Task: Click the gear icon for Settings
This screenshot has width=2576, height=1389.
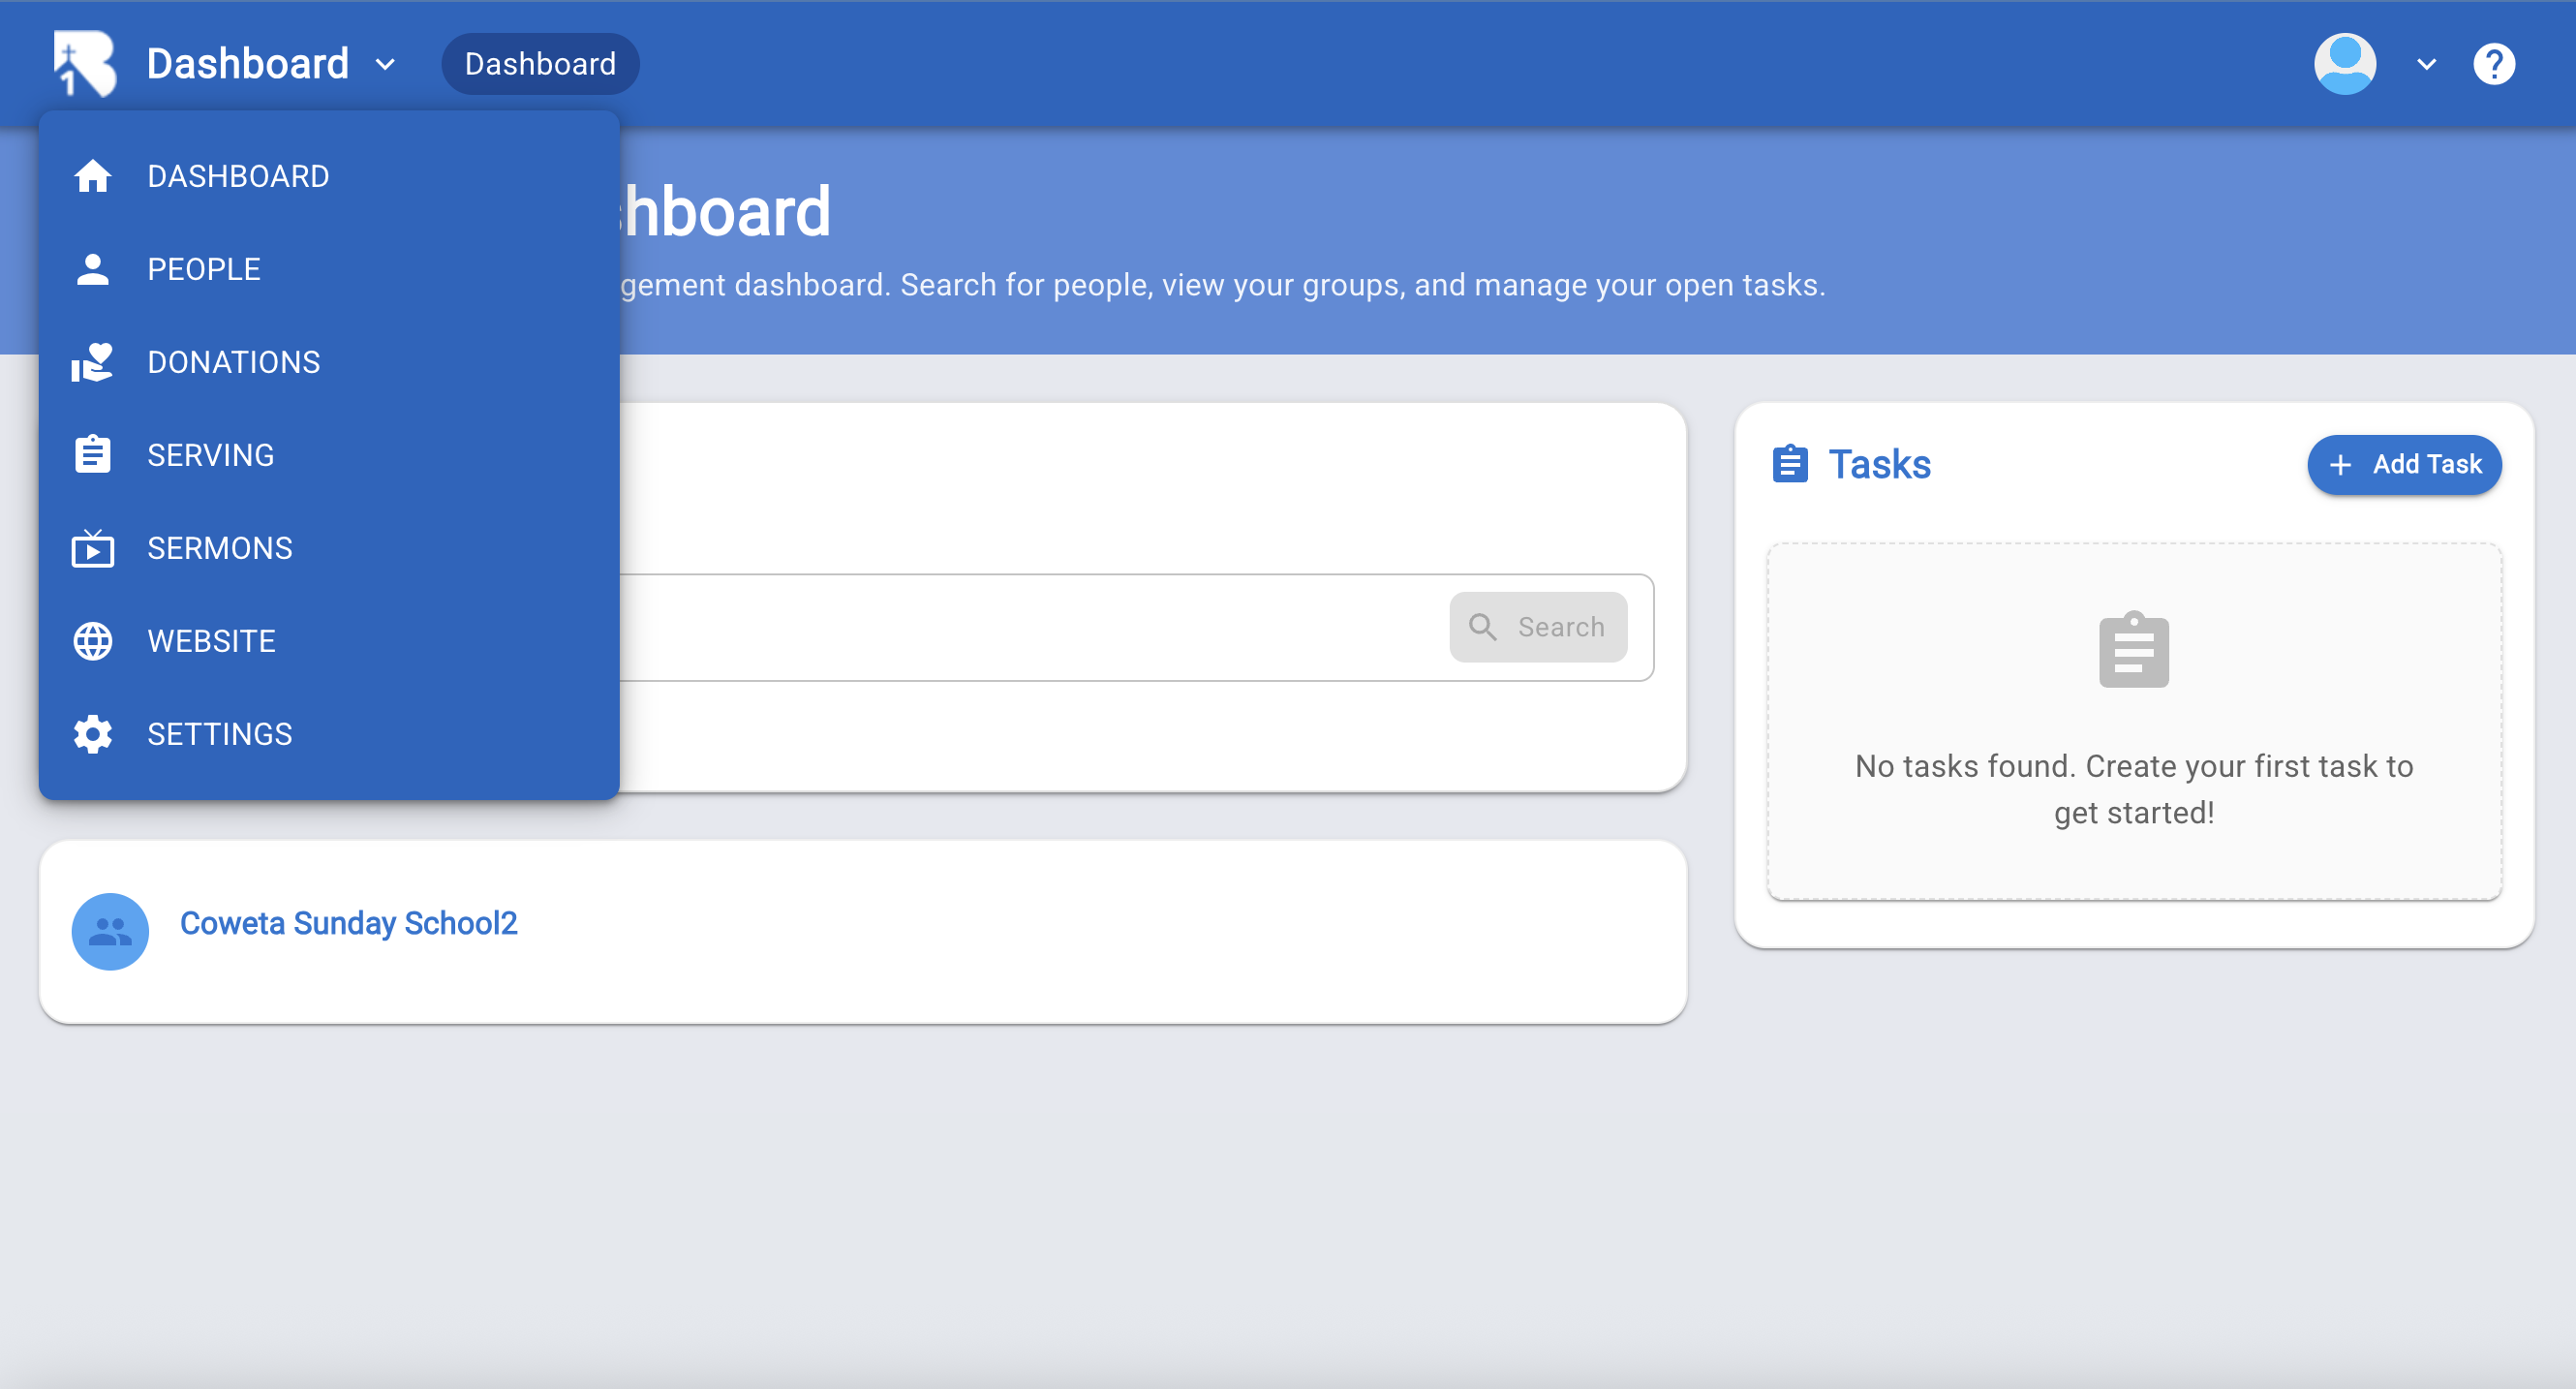Action: click(92, 734)
